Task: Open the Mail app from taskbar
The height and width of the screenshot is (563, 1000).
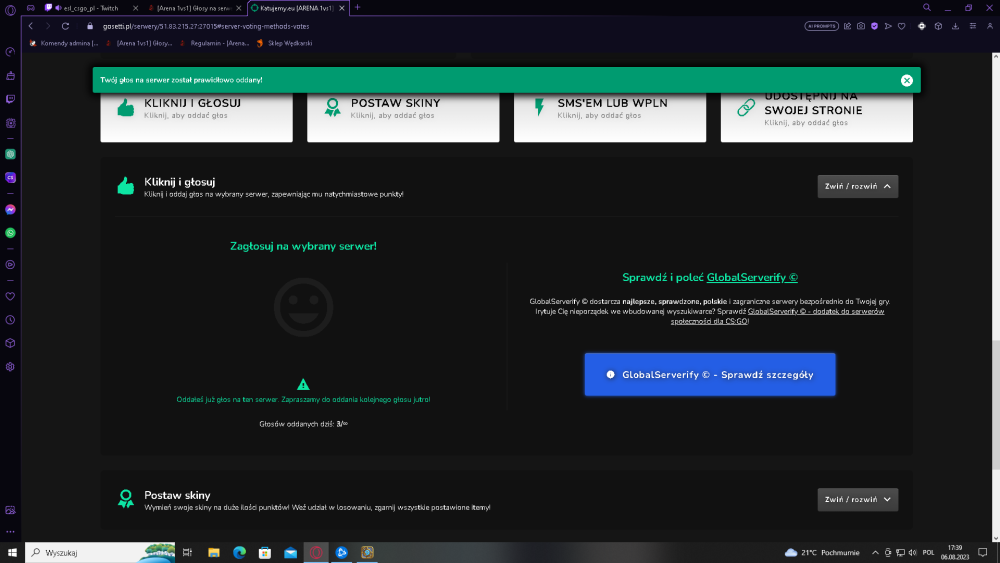Action: point(290,552)
